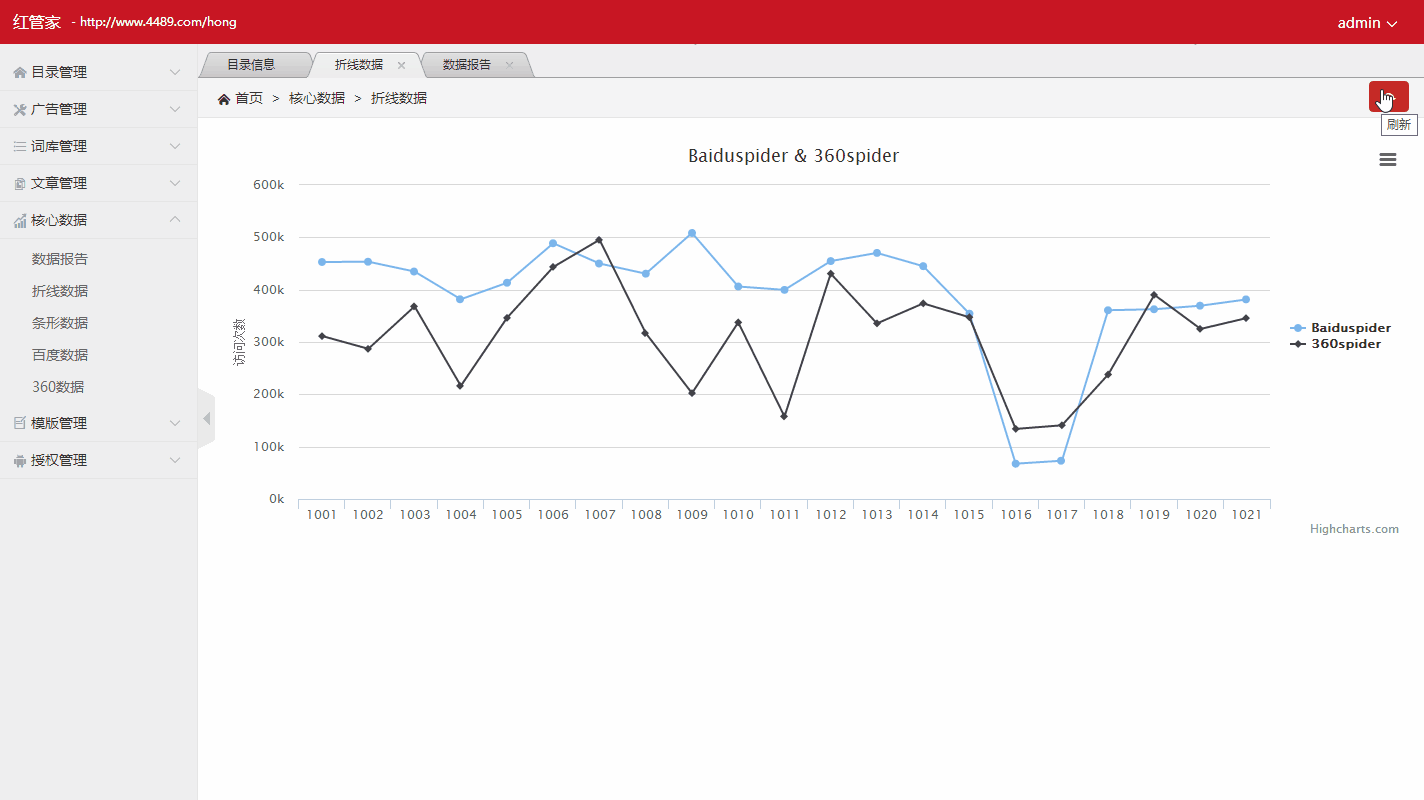Expand the 广告管理 chevron

[175, 110]
